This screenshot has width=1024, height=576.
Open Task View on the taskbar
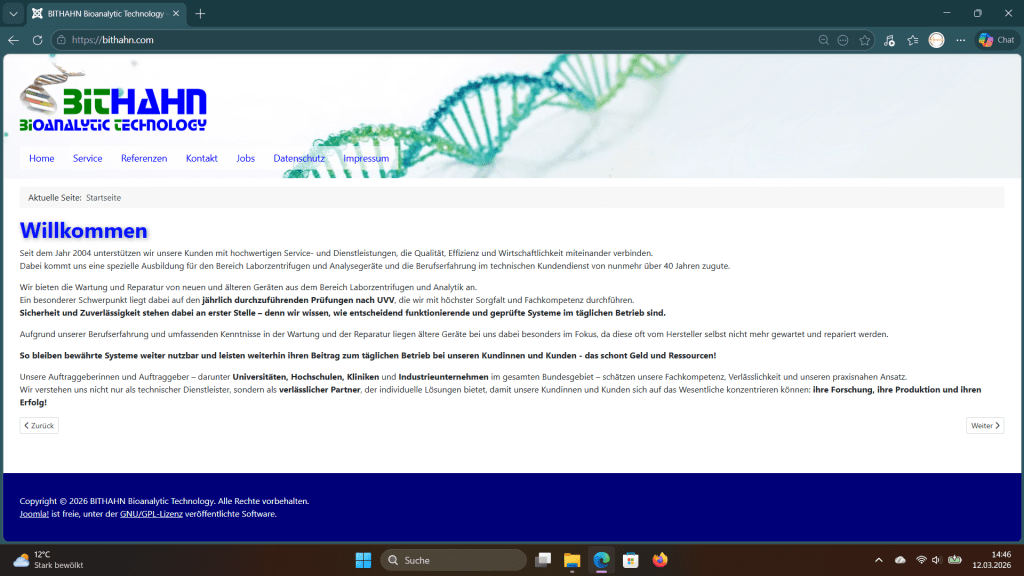click(x=543, y=560)
